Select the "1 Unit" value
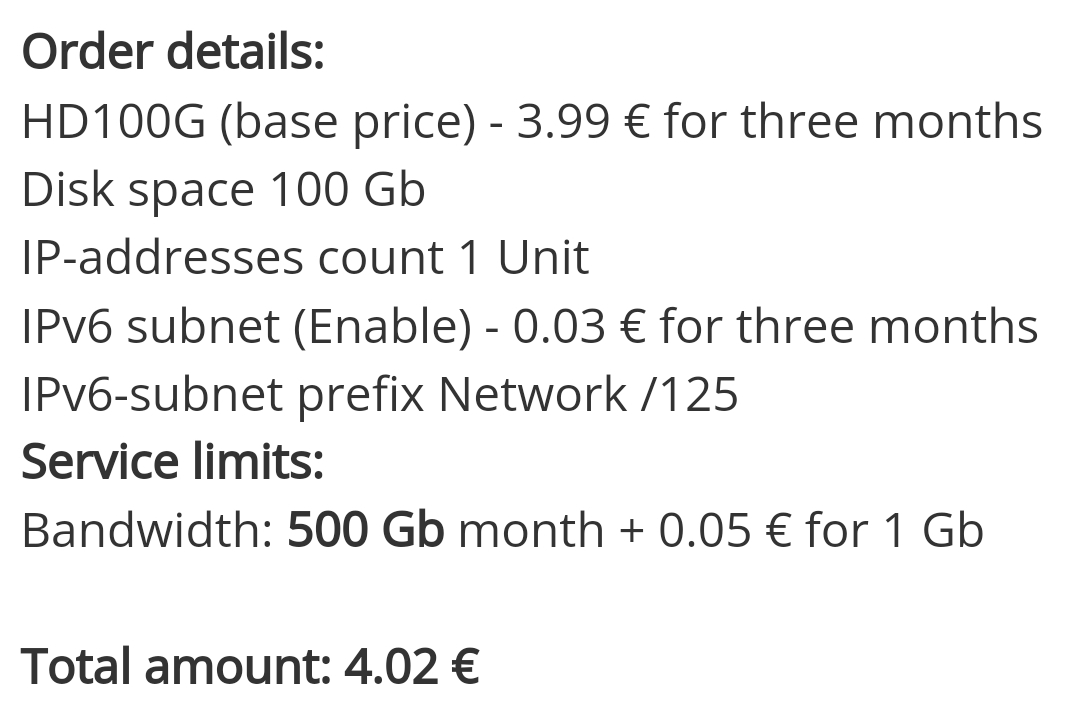This screenshot has height=721, width=1080. pos(524,258)
